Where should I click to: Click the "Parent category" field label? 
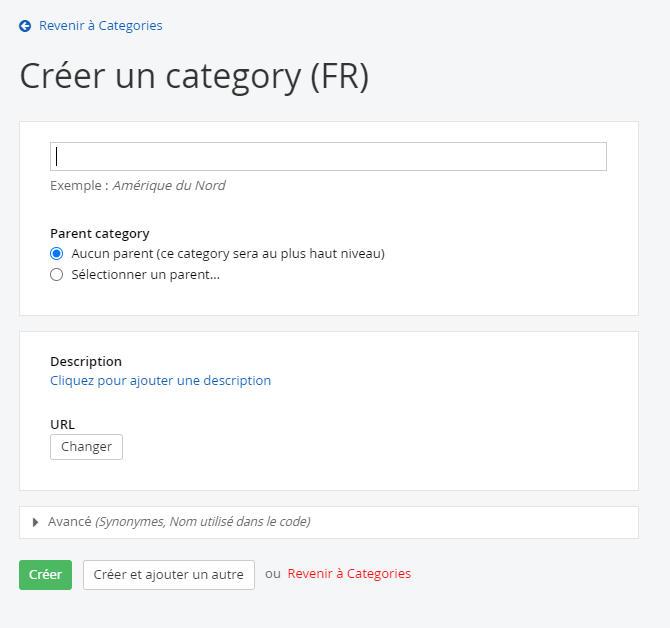[x=100, y=234]
